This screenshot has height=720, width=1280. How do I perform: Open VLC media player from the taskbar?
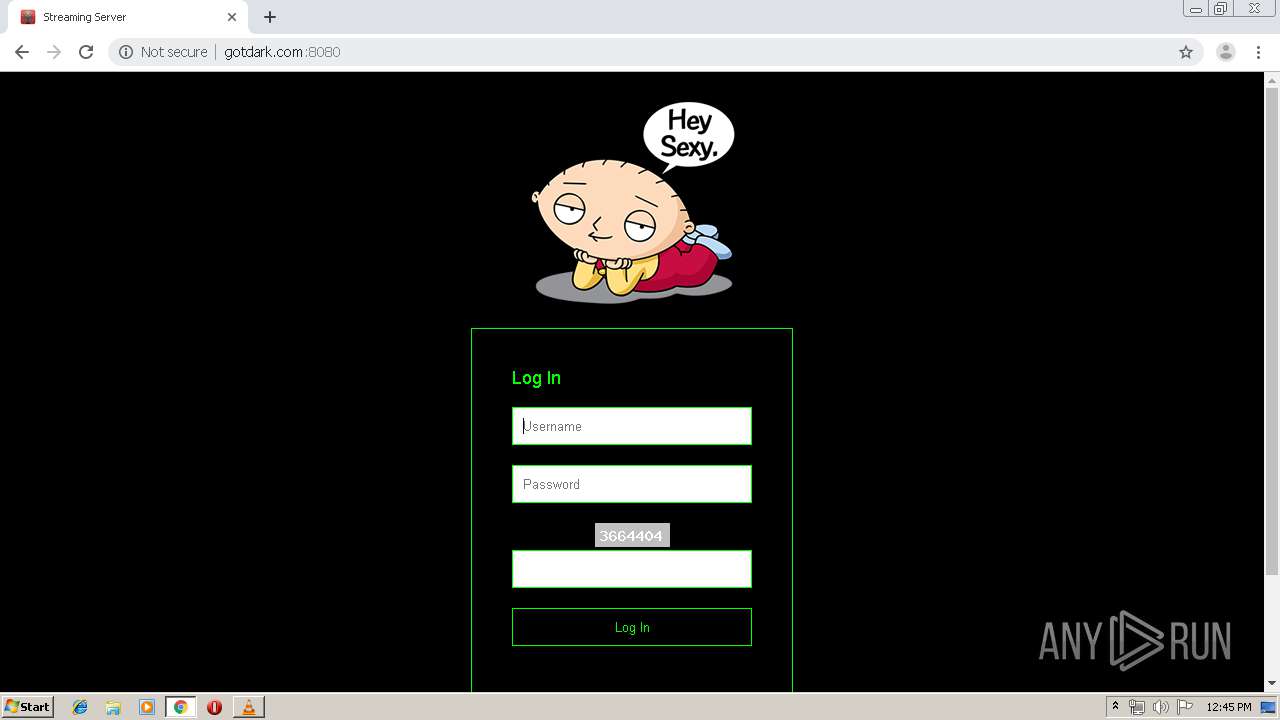point(248,707)
